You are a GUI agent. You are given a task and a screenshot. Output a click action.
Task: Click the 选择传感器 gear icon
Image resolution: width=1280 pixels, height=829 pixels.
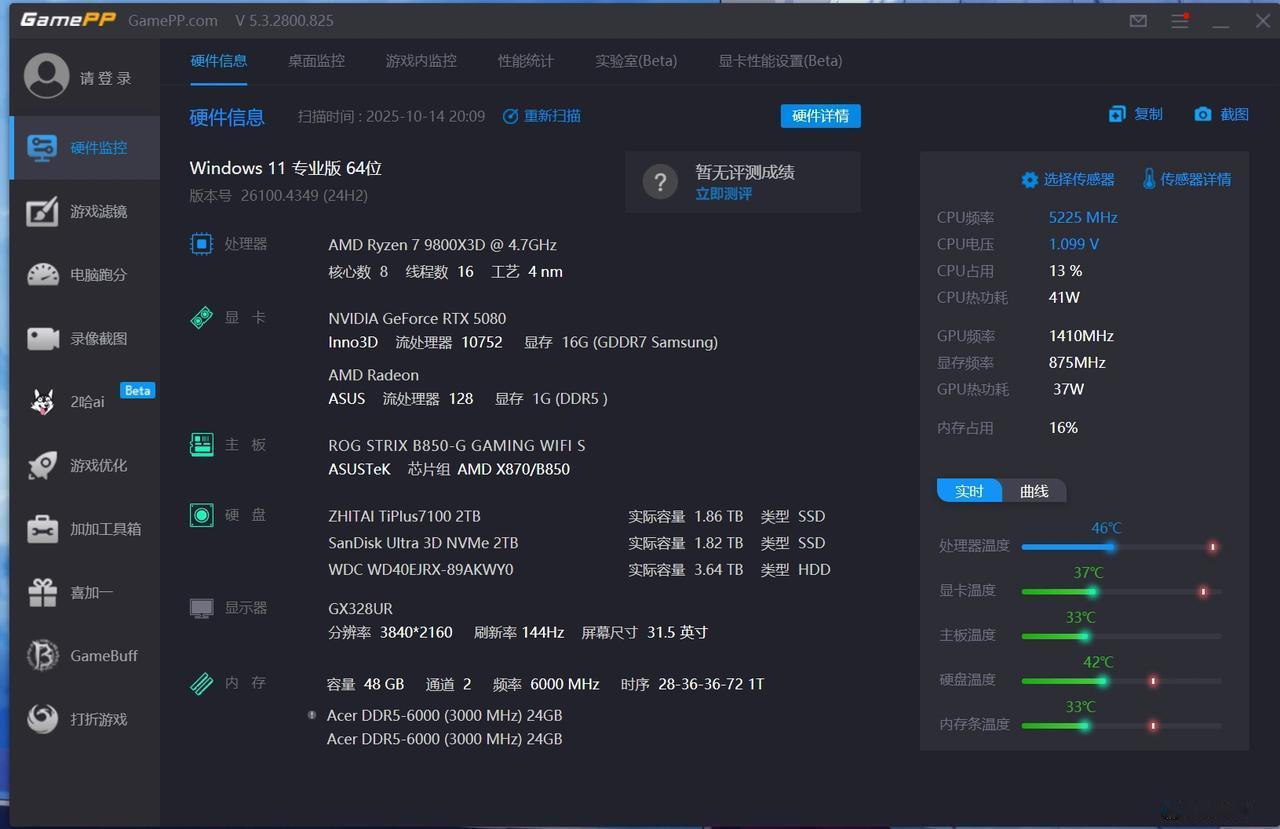1029,180
